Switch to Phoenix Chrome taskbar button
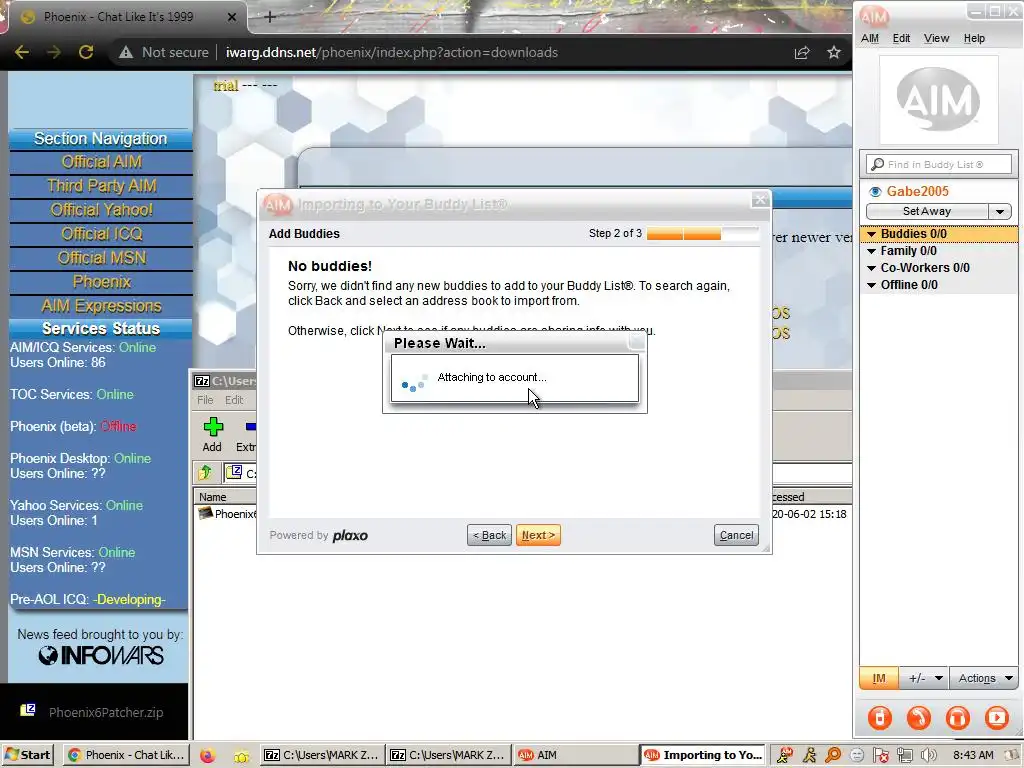The height and width of the screenshot is (768, 1024). pos(126,755)
